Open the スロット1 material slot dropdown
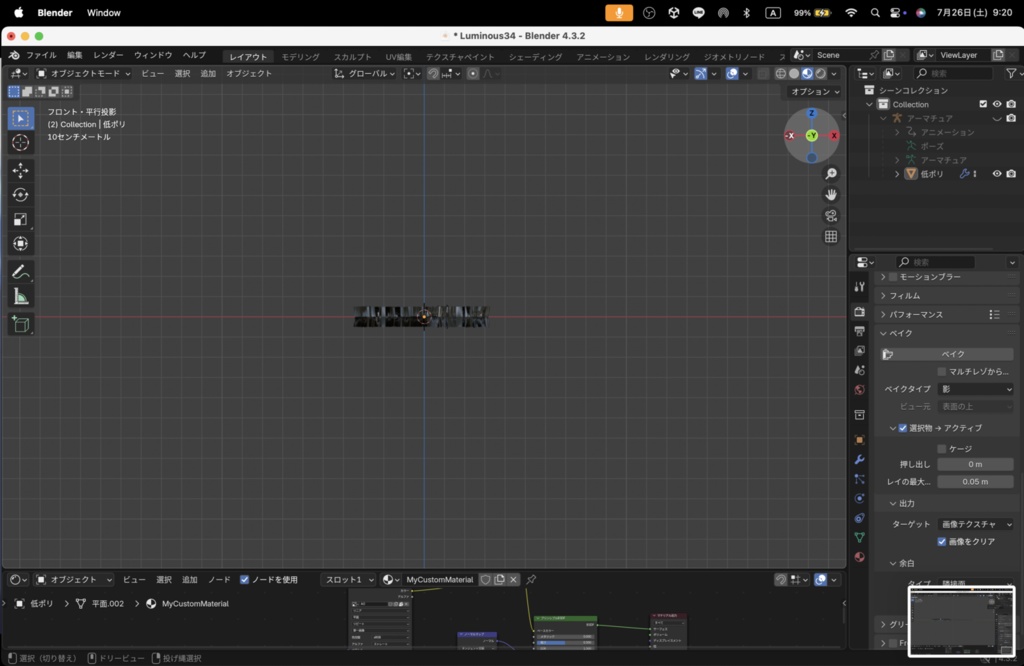 pyautogui.click(x=349, y=579)
